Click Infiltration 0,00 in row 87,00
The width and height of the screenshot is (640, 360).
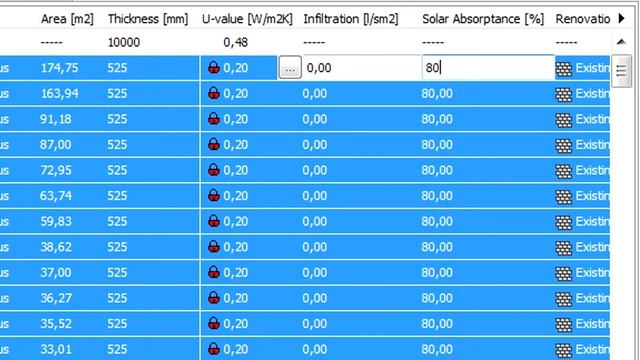(315, 145)
